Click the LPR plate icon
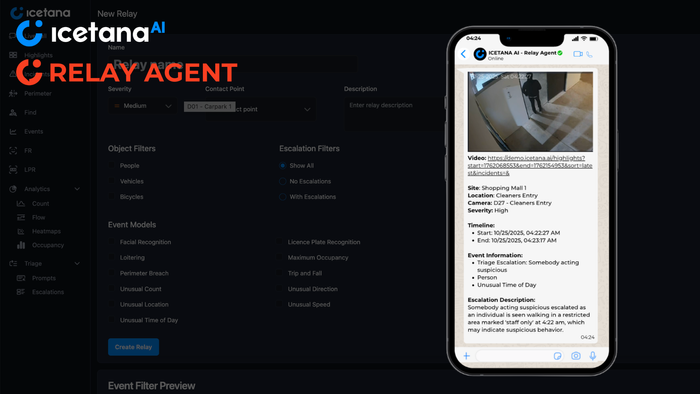Image resolution: width=700 pixels, height=394 pixels. 13,170
